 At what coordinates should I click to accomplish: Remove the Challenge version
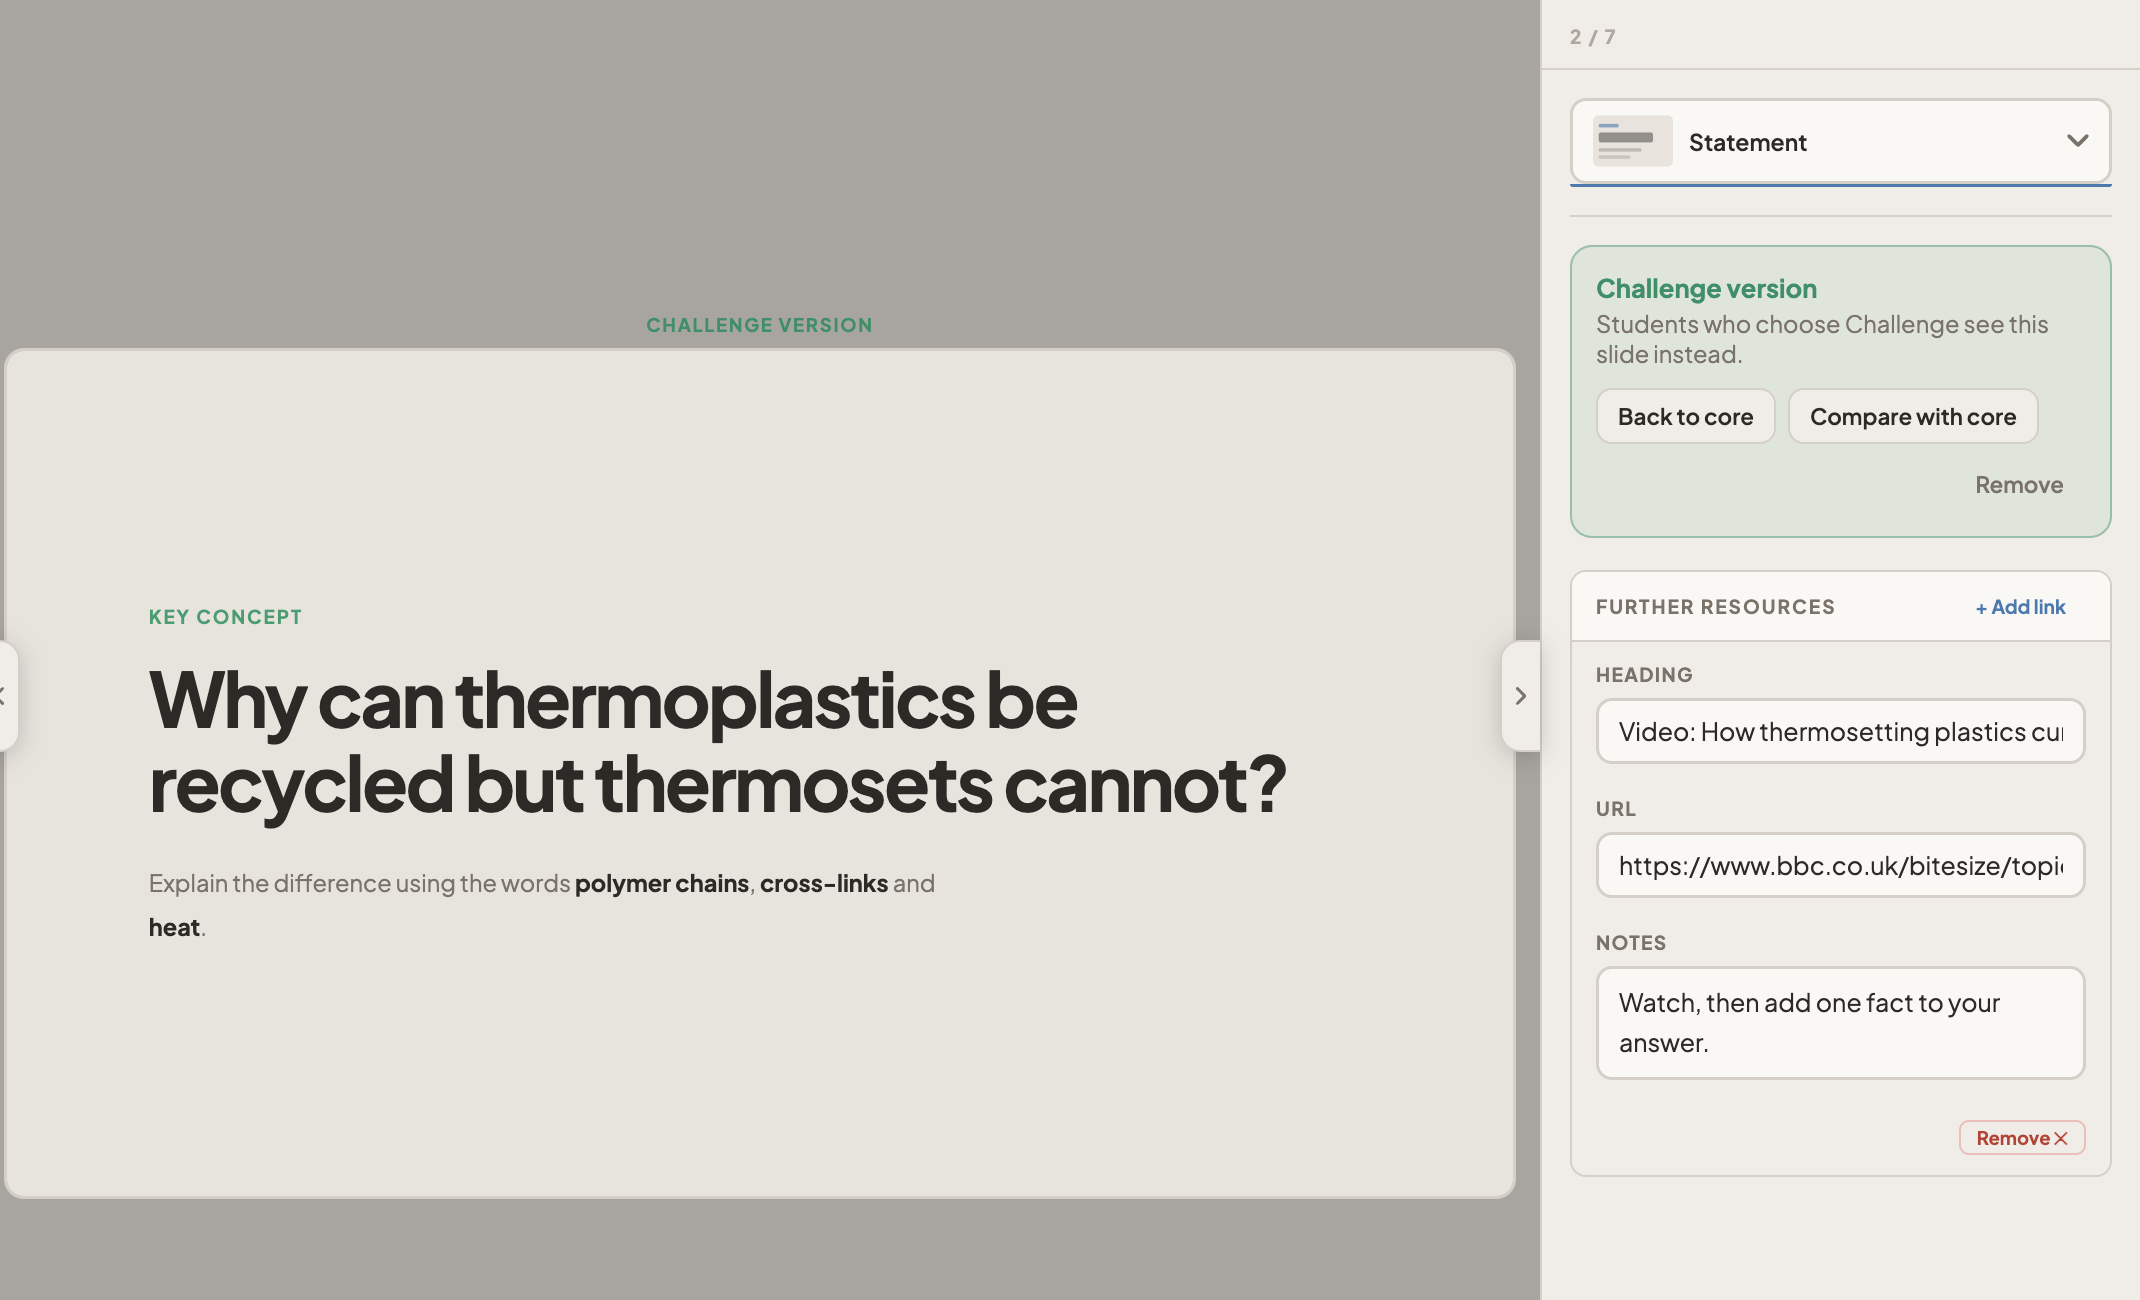[x=2019, y=485]
